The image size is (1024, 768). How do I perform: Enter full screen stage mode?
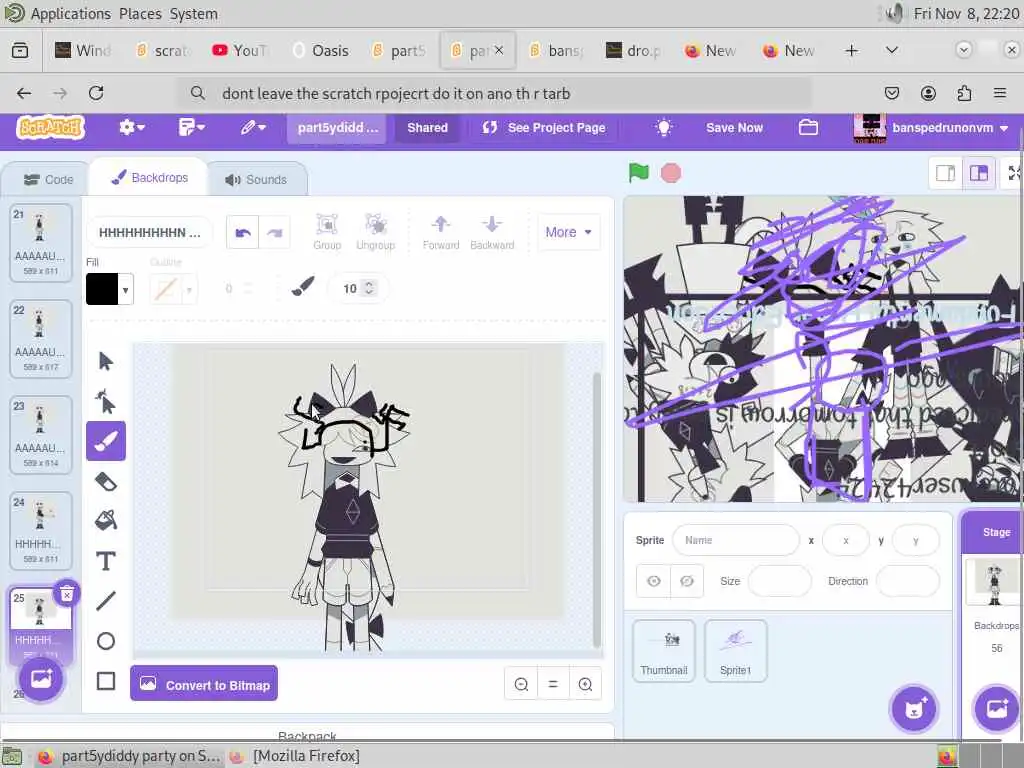(1014, 173)
